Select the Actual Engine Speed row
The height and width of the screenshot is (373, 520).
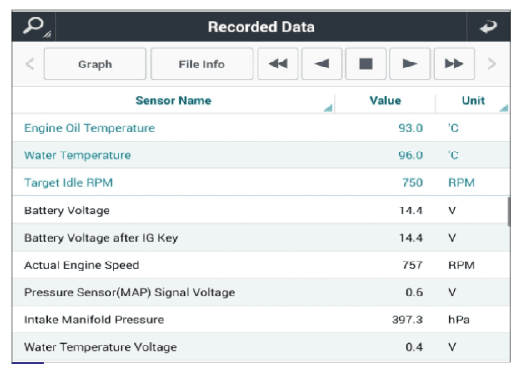pyautogui.click(x=261, y=265)
